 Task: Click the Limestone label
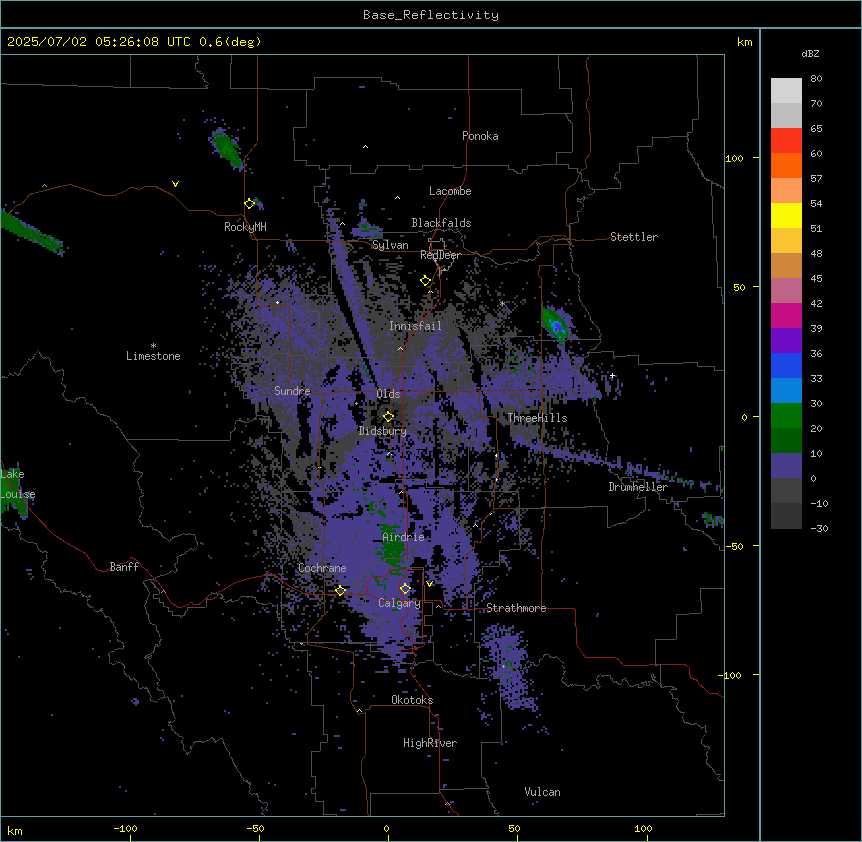(153, 356)
